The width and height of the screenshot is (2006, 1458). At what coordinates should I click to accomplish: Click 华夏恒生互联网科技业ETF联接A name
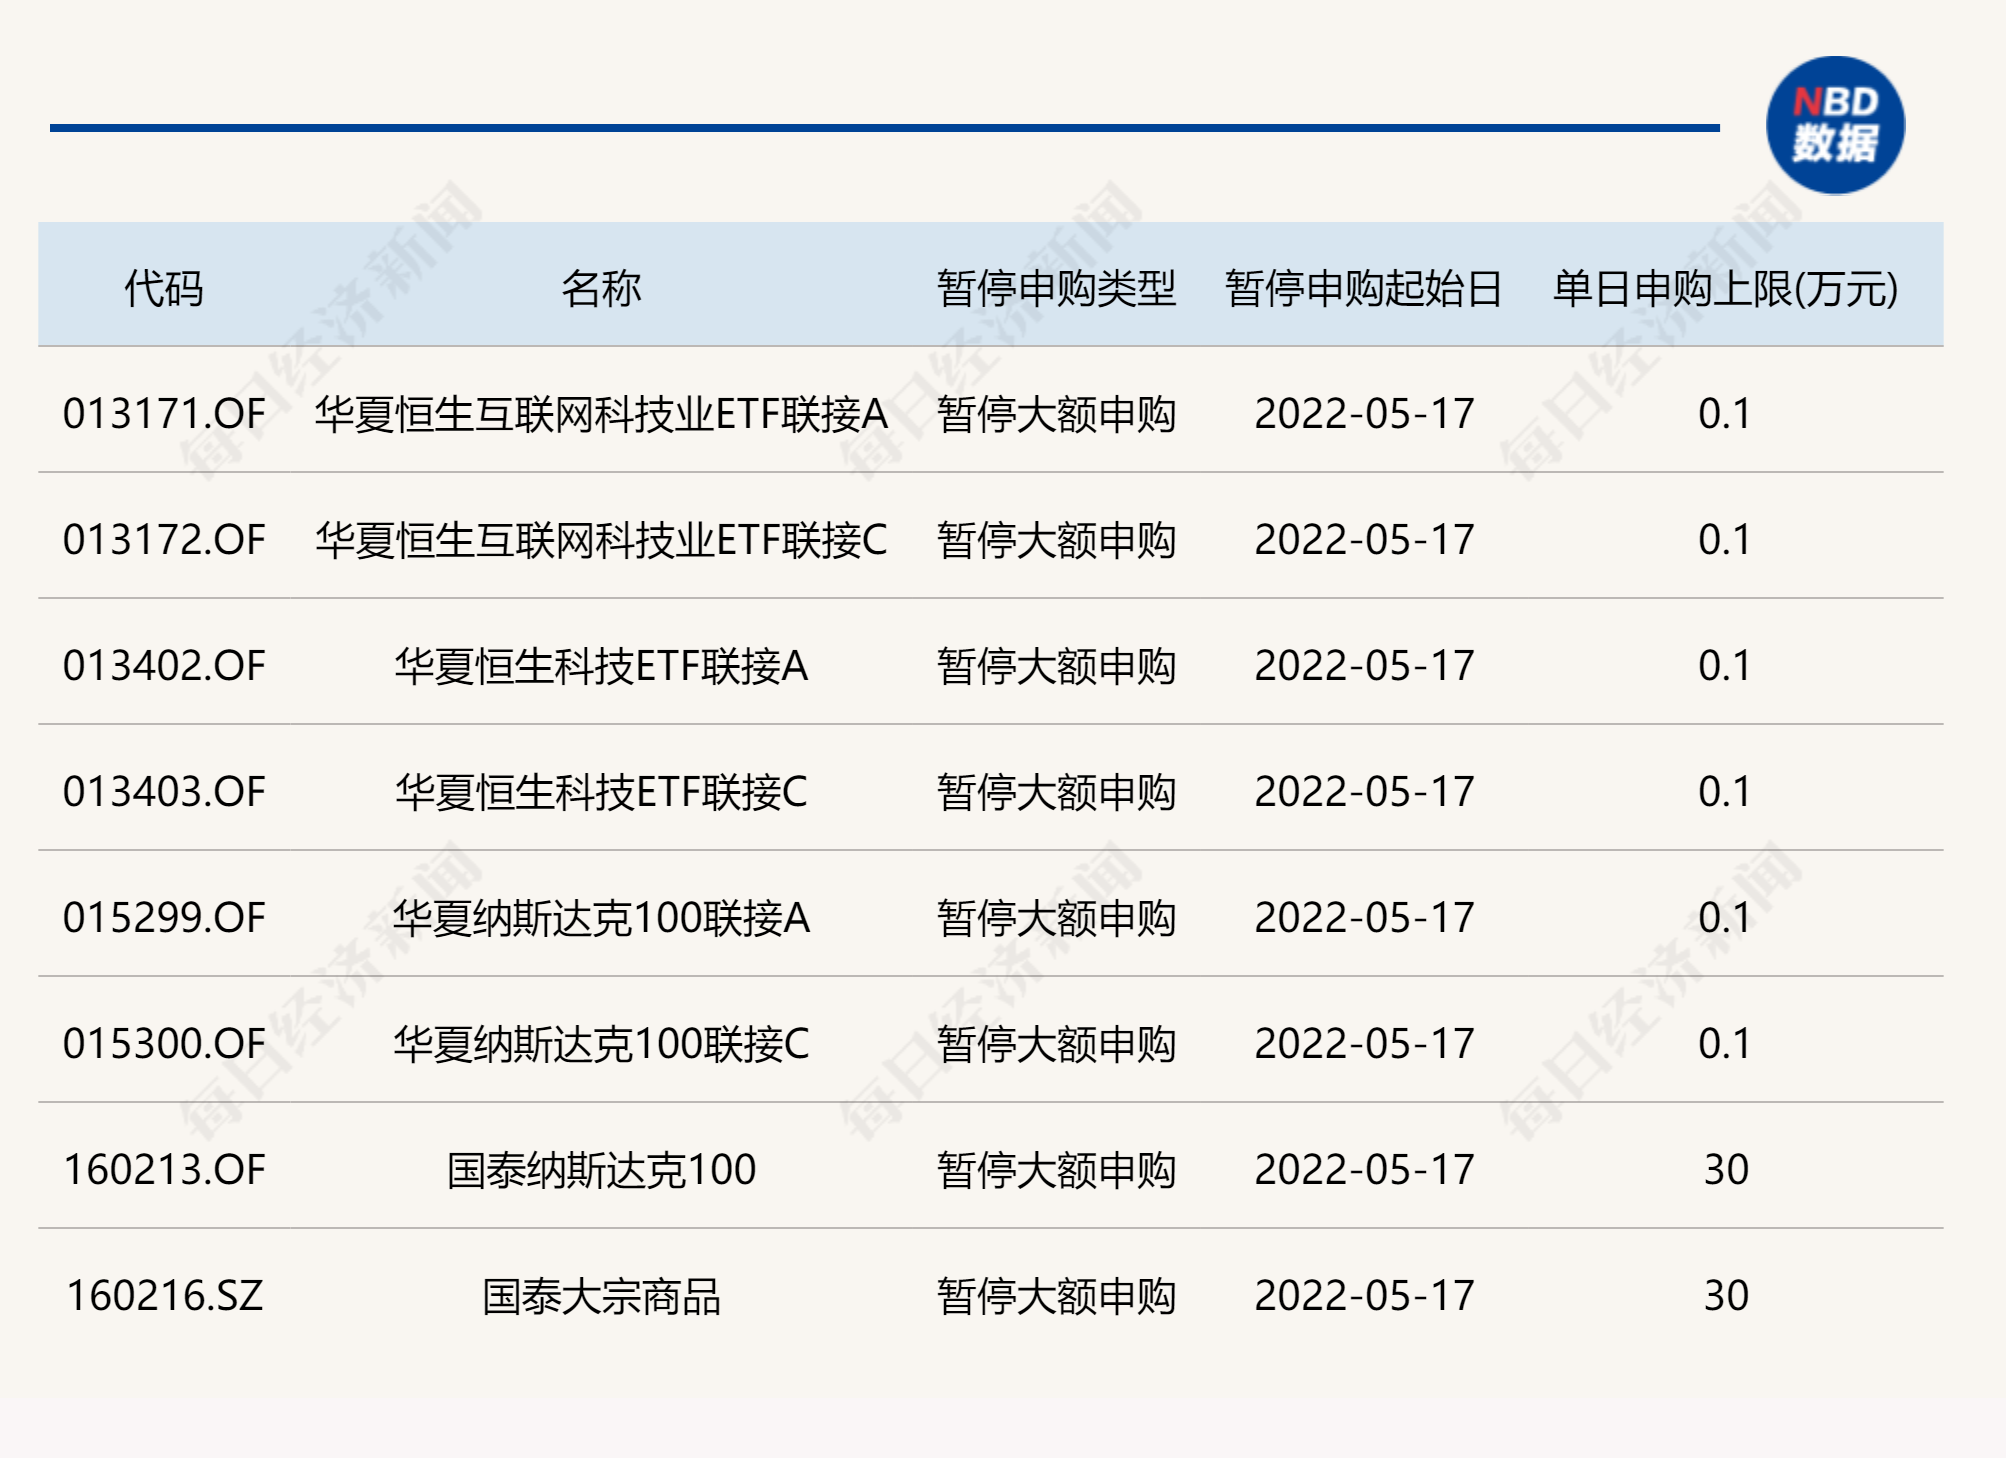point(601,414)
